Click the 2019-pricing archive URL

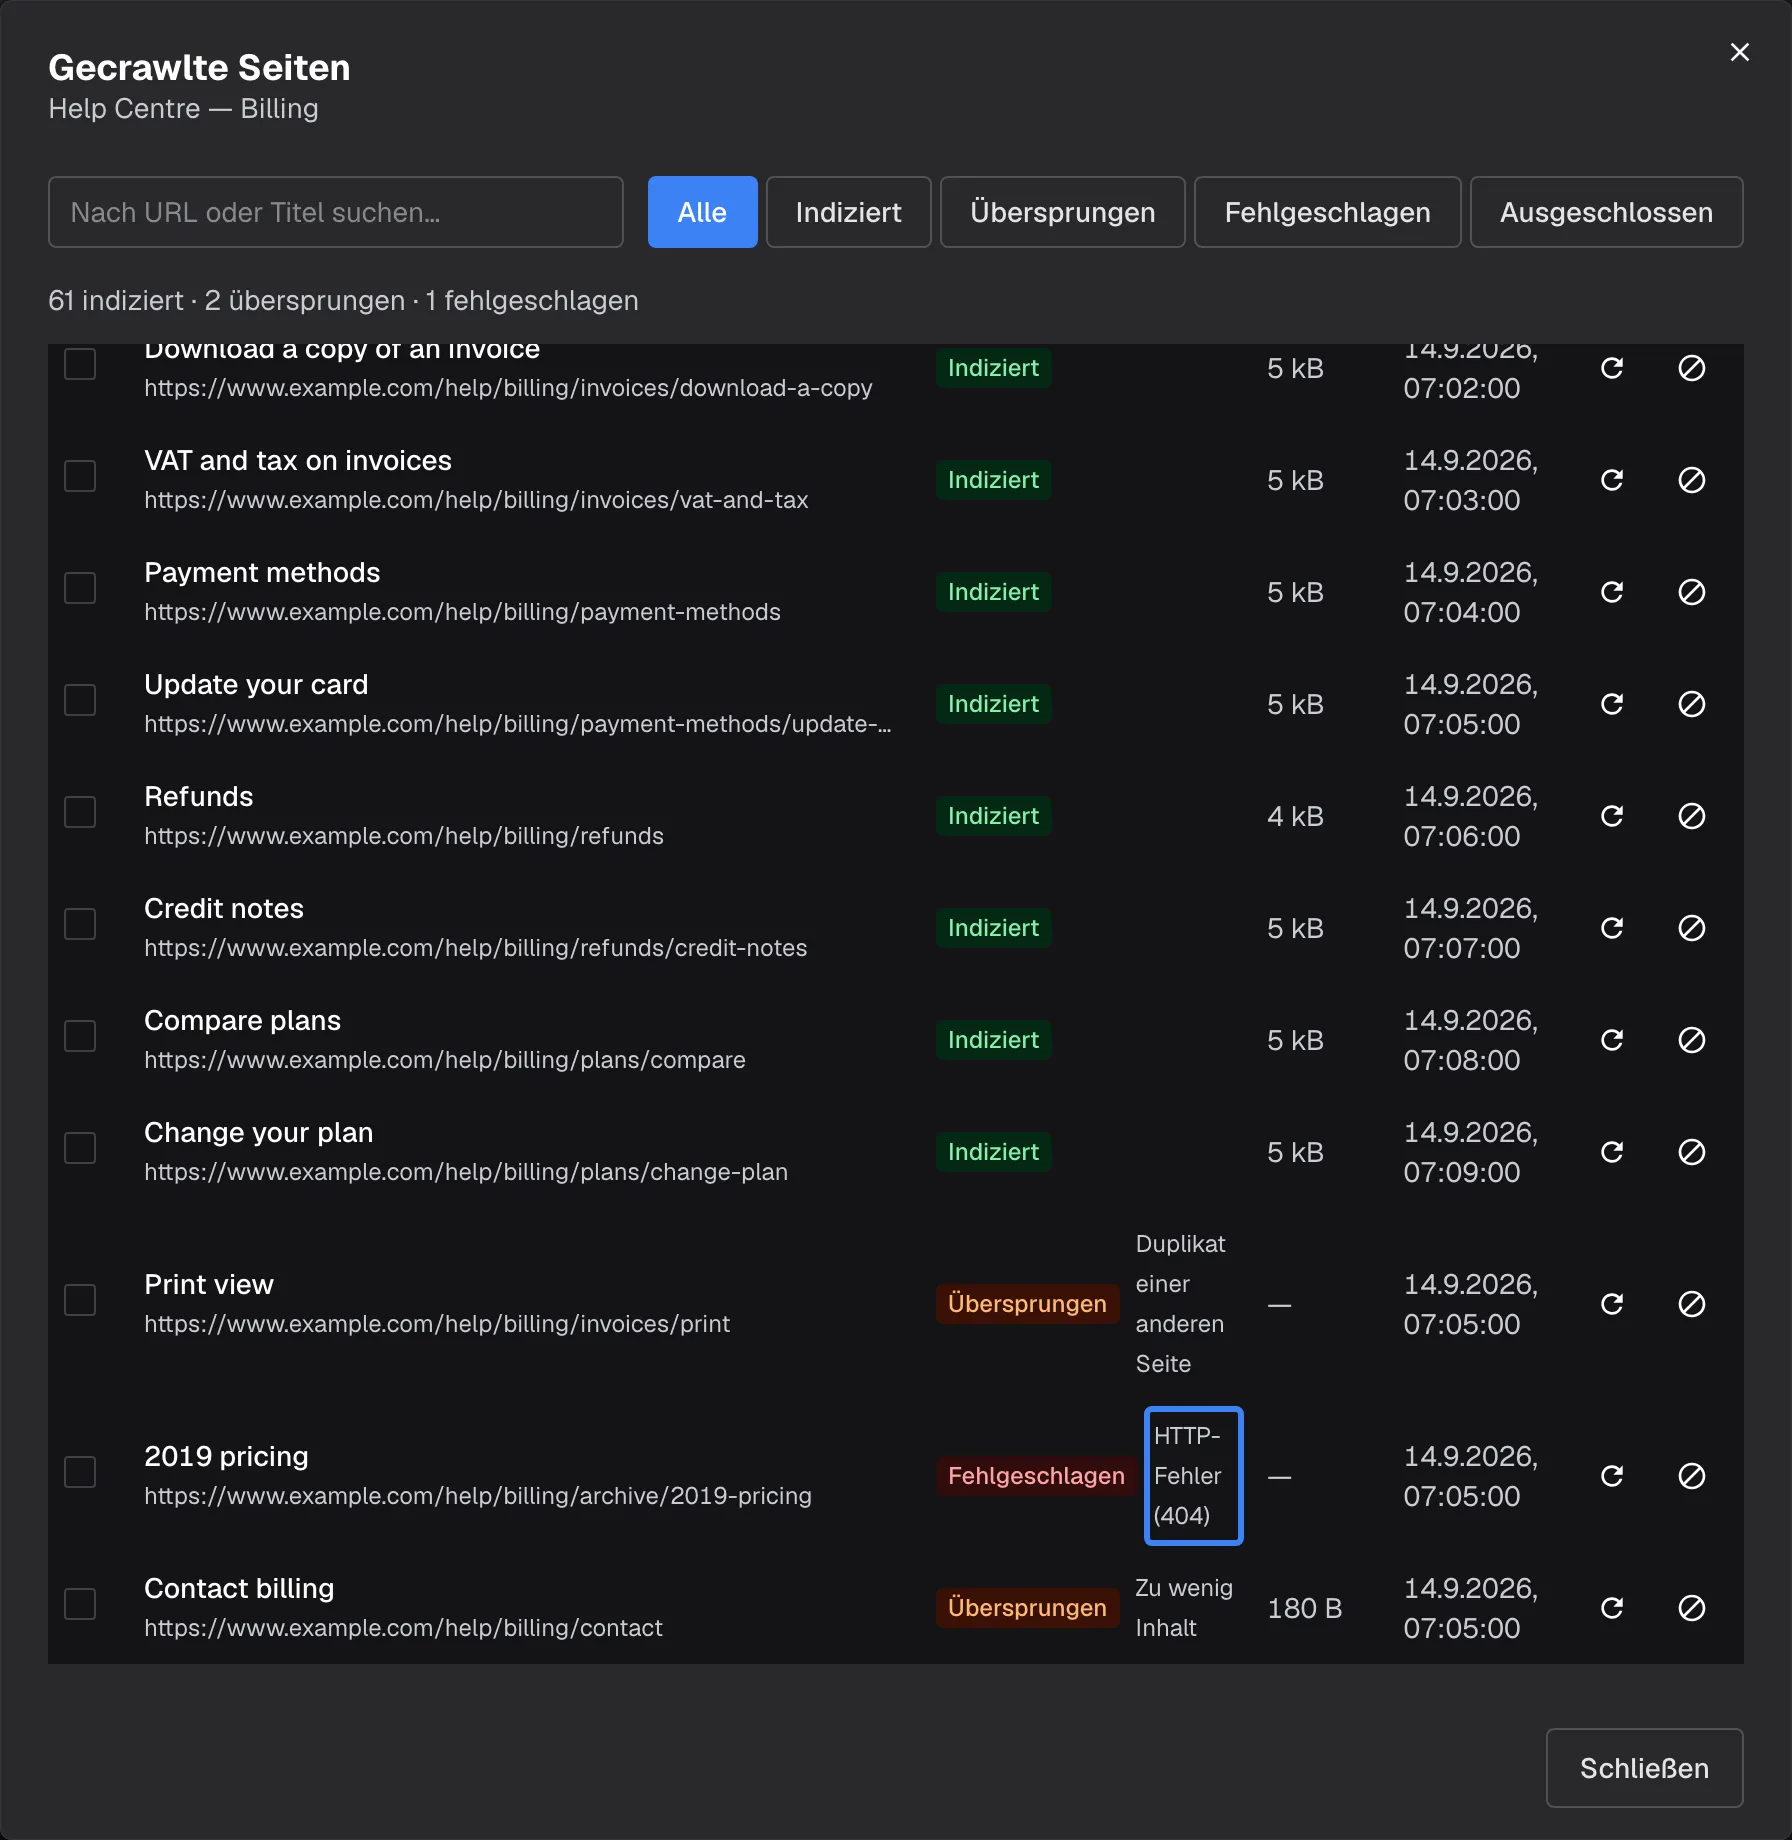click(478, 1496)
